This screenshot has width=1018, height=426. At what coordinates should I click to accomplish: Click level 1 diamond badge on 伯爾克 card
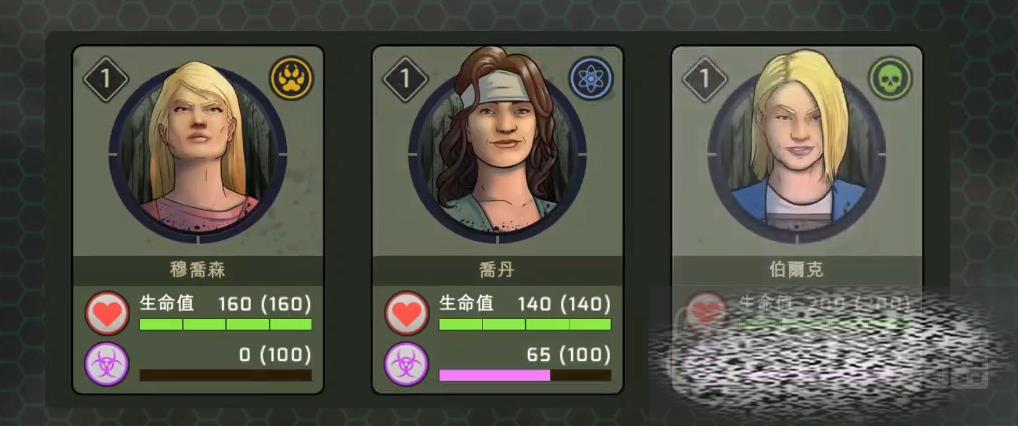[x=705, y=79]
